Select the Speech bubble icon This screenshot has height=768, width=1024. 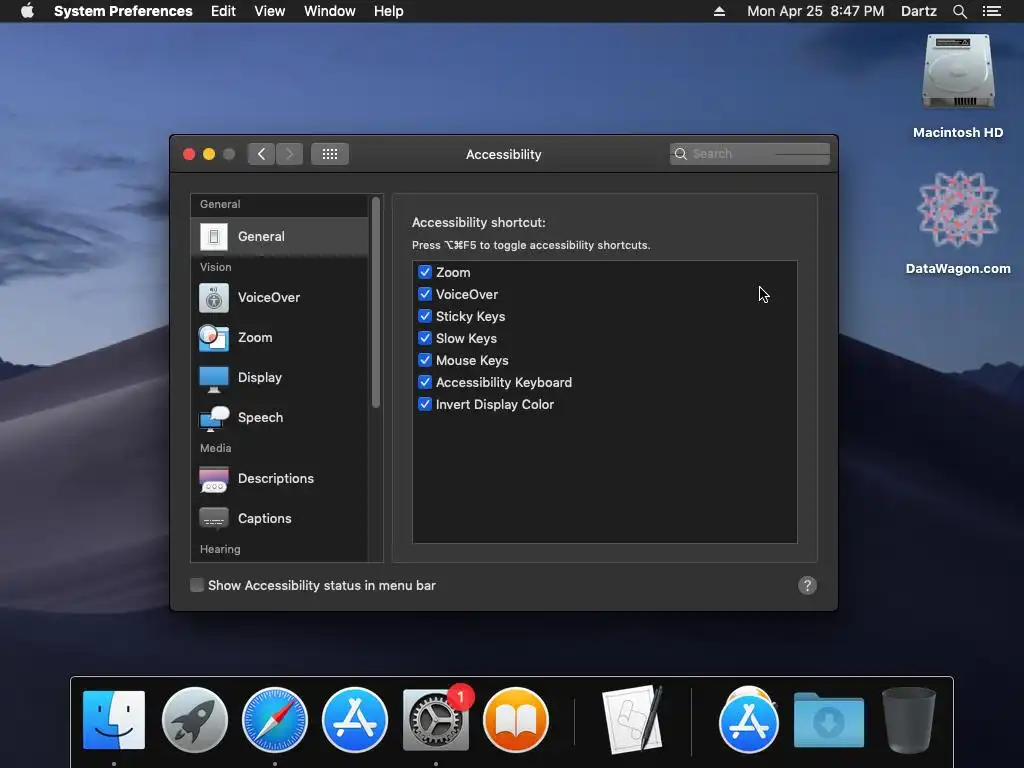(214, 418)
